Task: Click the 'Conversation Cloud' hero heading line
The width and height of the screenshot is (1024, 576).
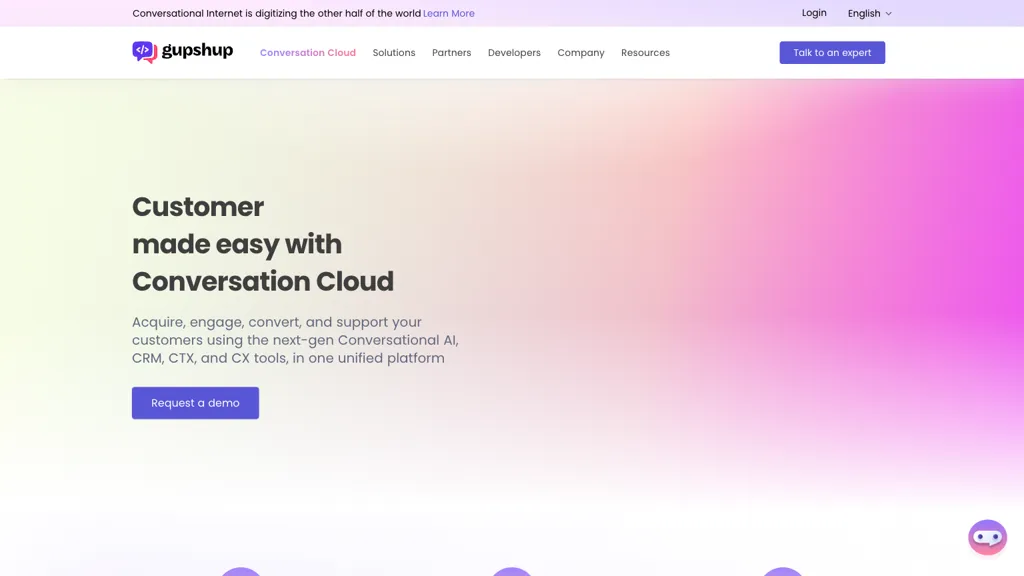Action: (263, 281)
